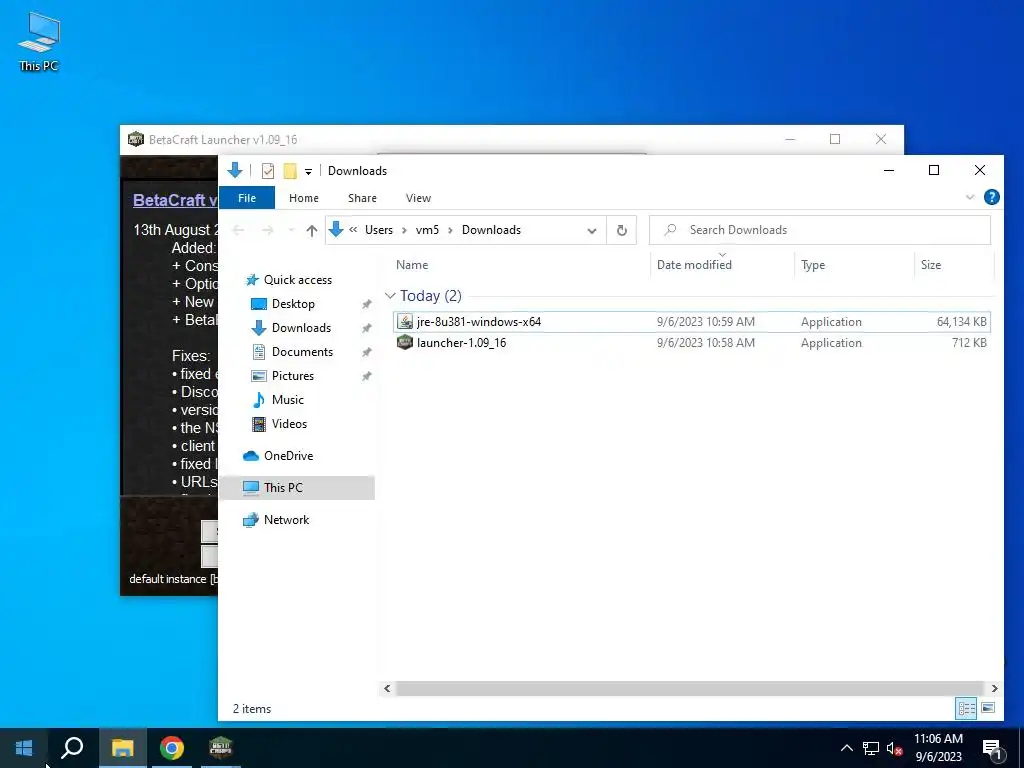Screen dimensions: 1024x768
Task: Switch to Large icons view layout
Action: pyautogui.click(x=988, y=709)
